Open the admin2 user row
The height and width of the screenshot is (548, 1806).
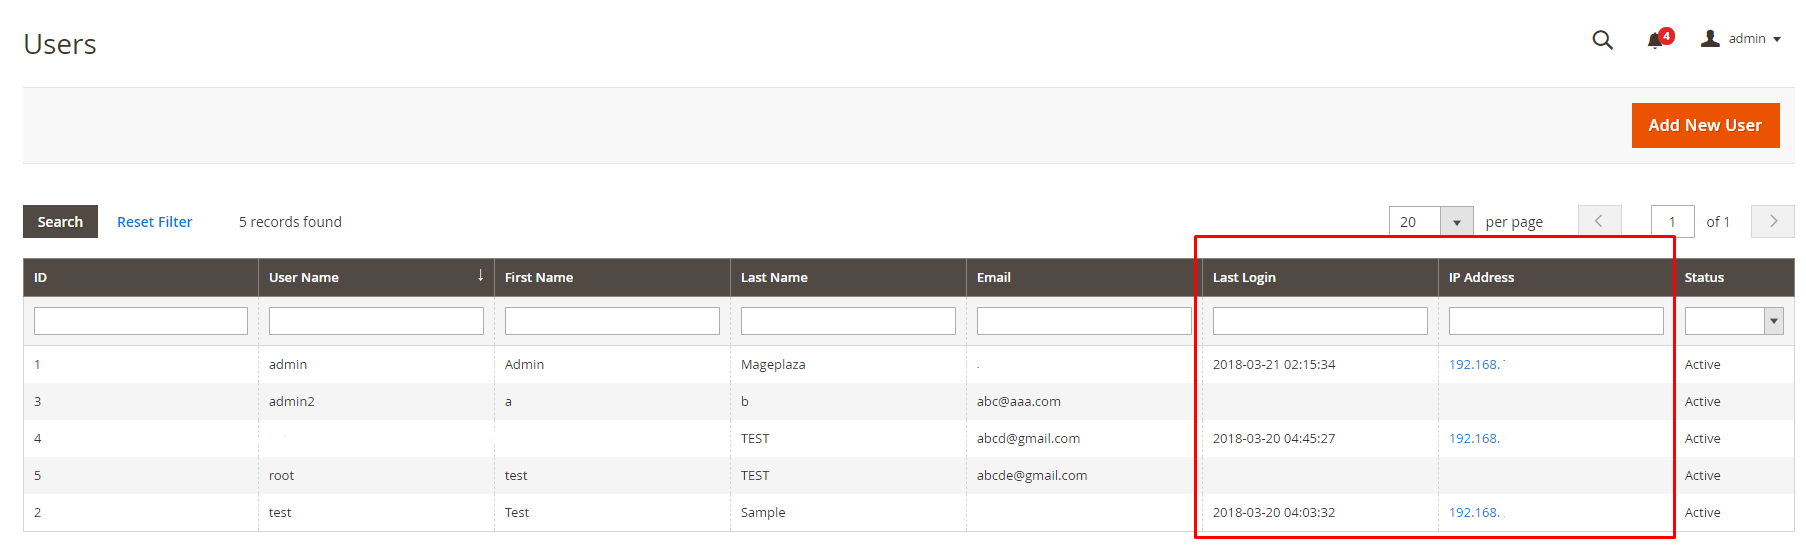point(908,401)
